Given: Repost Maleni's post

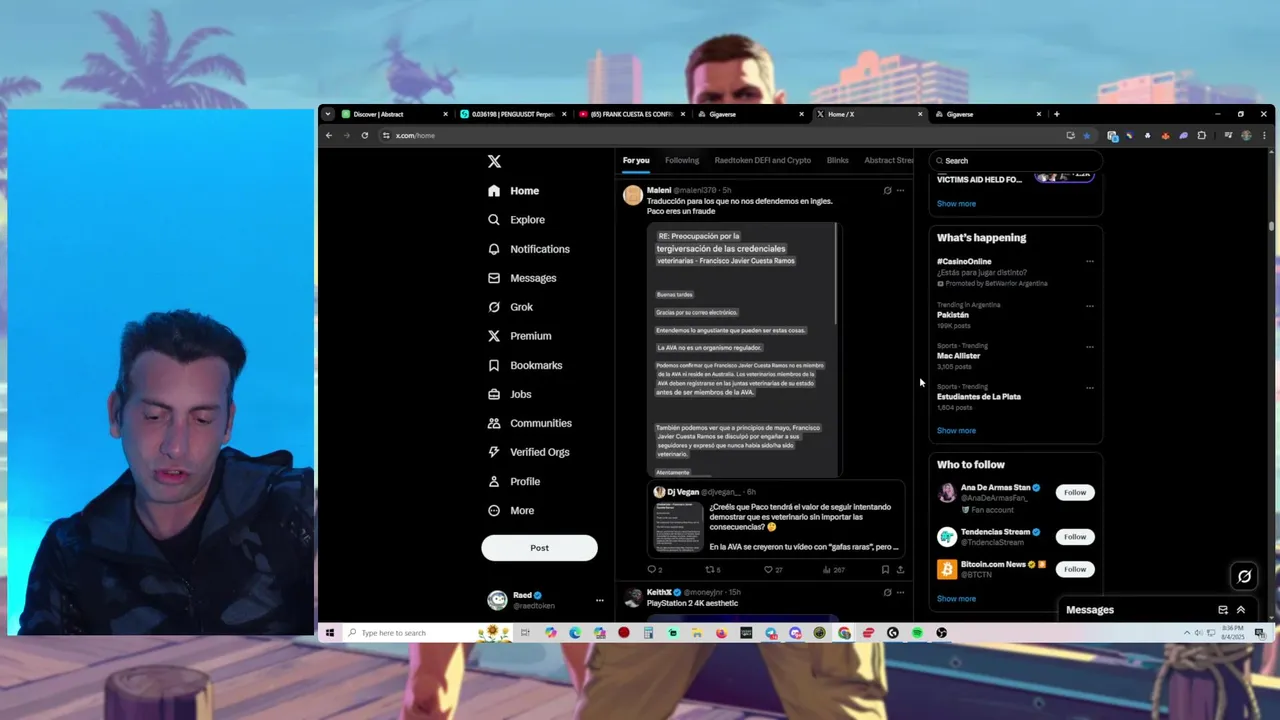Looking at the screenshot, I should tap(713, 570).
